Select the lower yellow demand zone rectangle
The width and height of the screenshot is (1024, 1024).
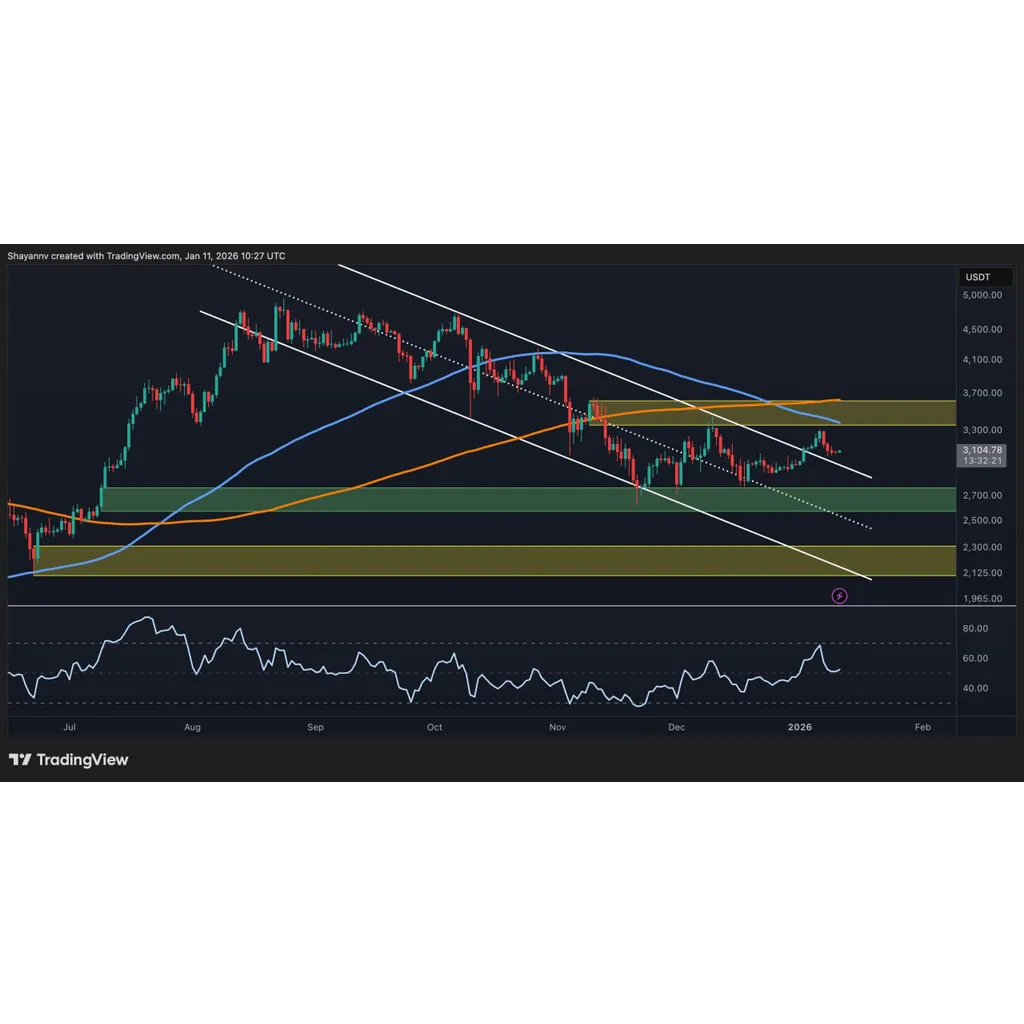tap(494, 561)
